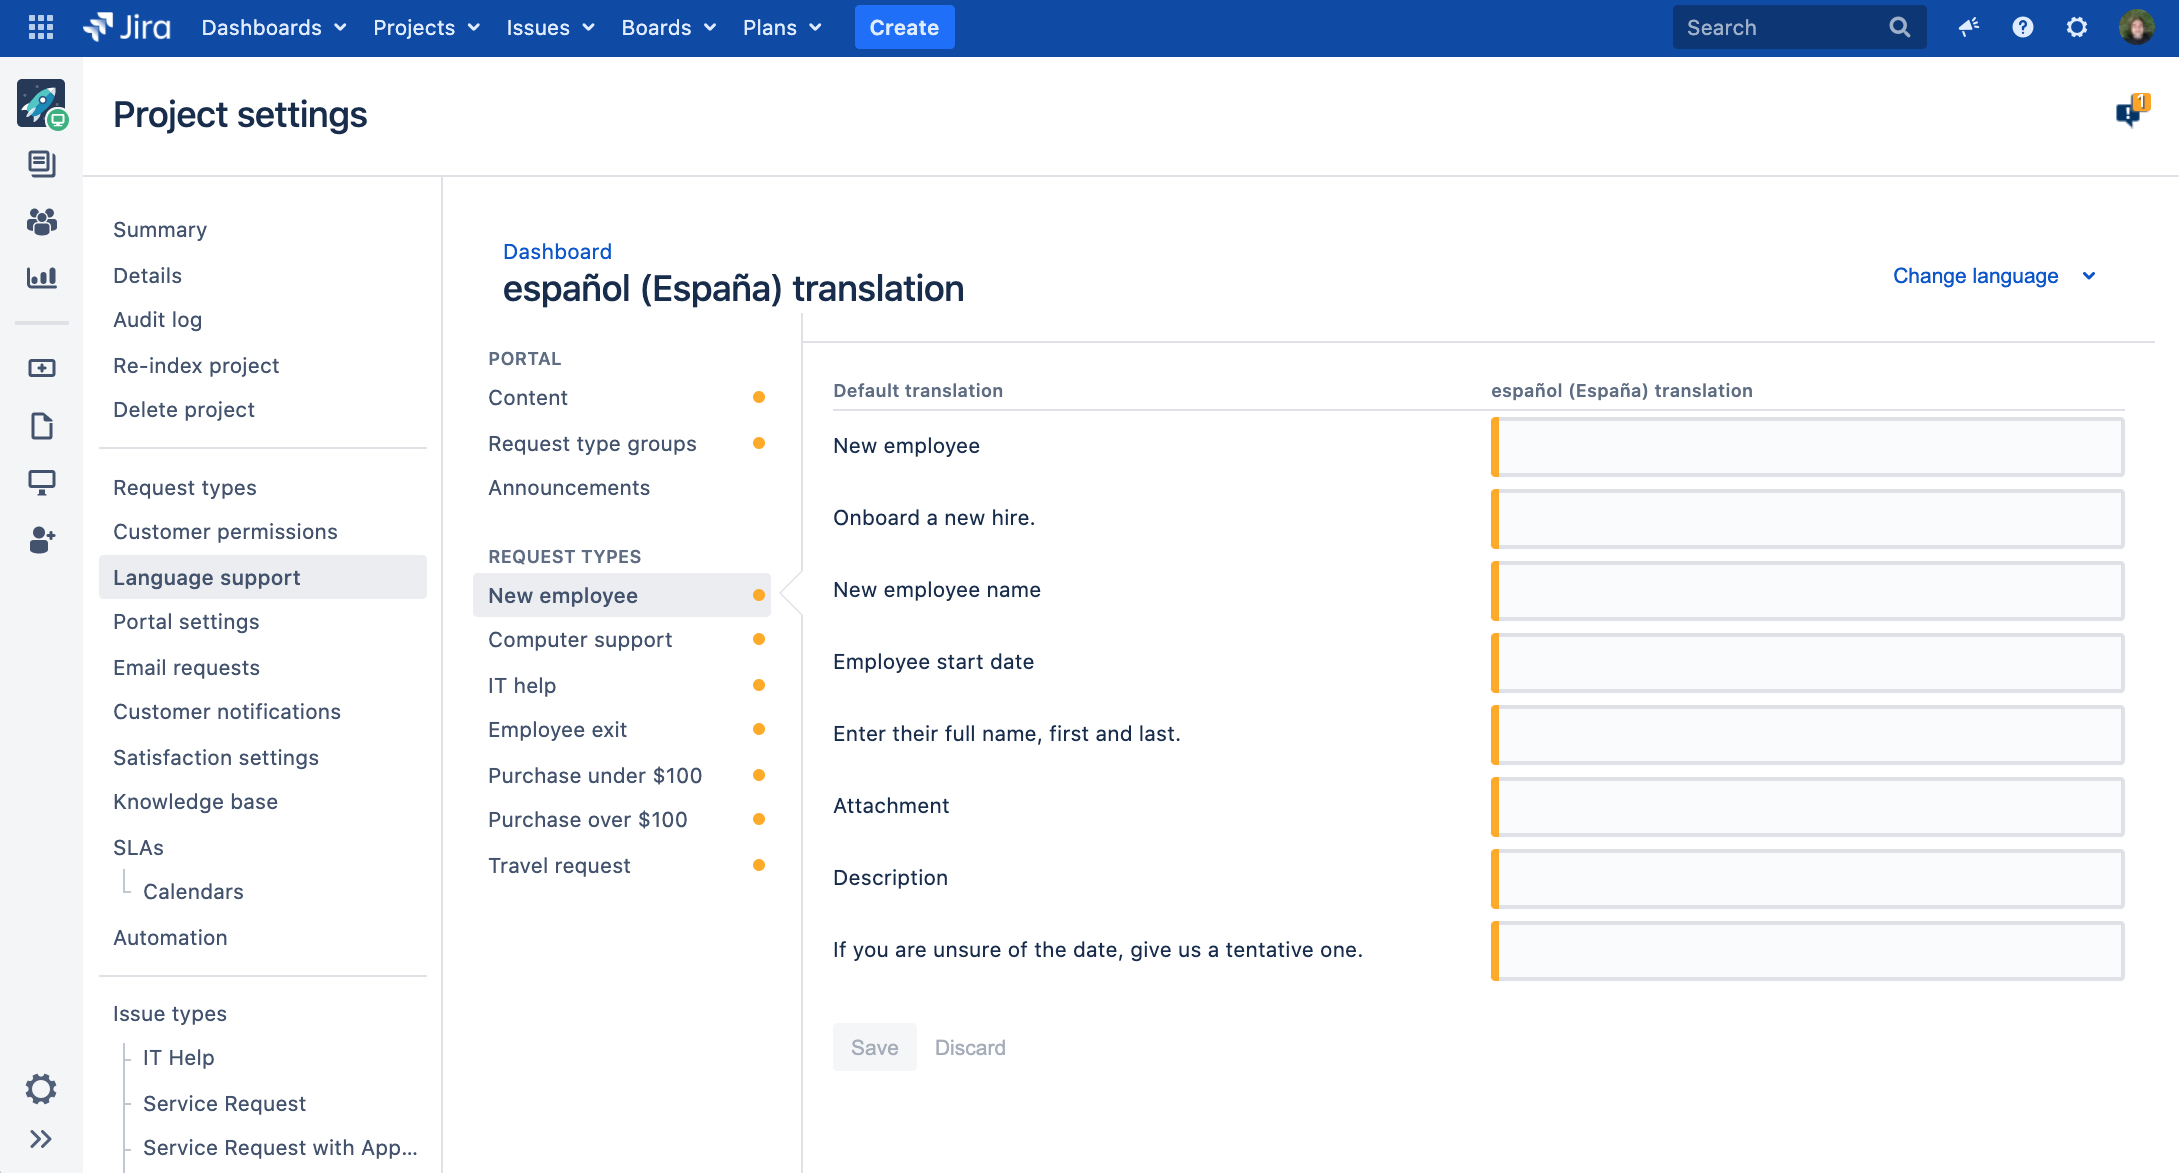Expand the sidebar with double chevron
The width and height of the screenshot is (2179, 1173).
tap(41, 1139)
